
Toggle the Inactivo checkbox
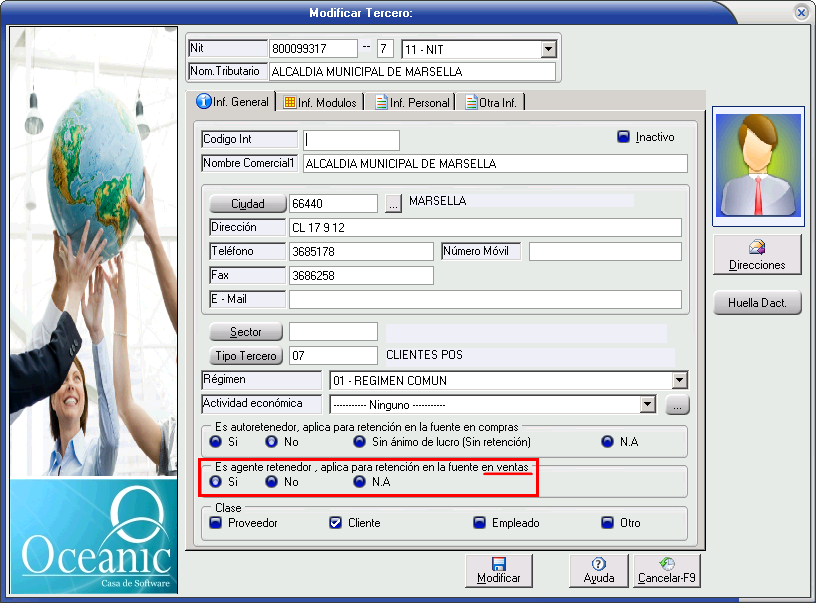pos(623,137)
